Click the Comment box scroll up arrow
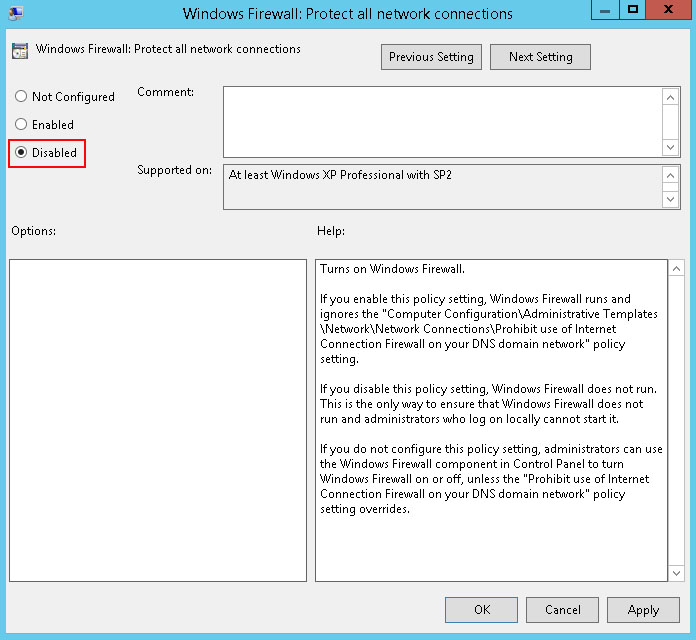Viewport: 696px width, 640px height. pyautogui.click(x=671, y=97)
